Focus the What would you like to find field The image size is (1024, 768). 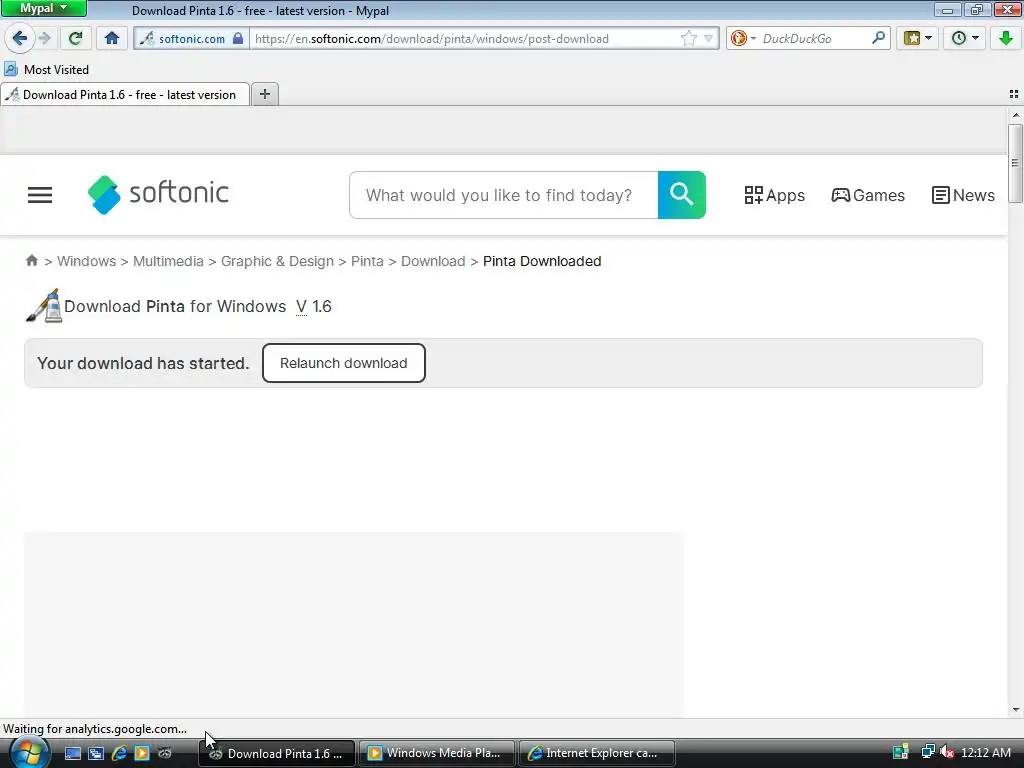504,195
